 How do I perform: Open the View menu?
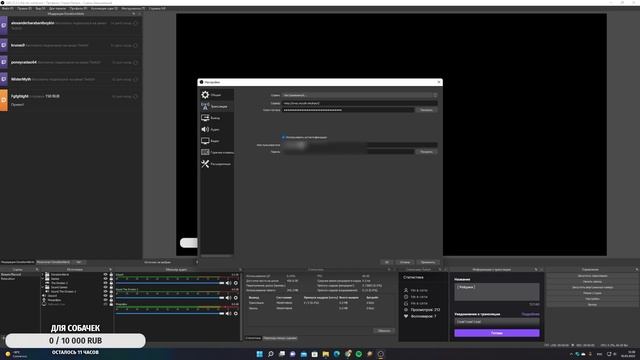click(40, 8)
